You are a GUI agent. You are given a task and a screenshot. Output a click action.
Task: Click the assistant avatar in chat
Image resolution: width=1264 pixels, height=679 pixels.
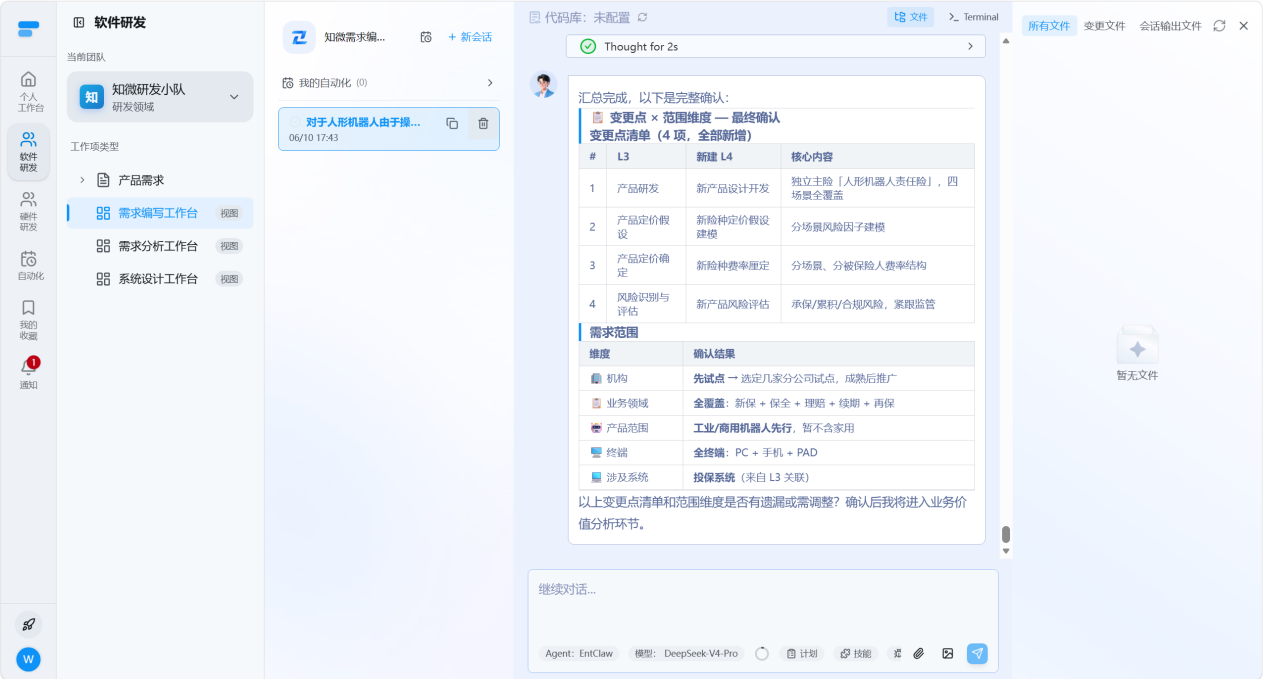543,85
